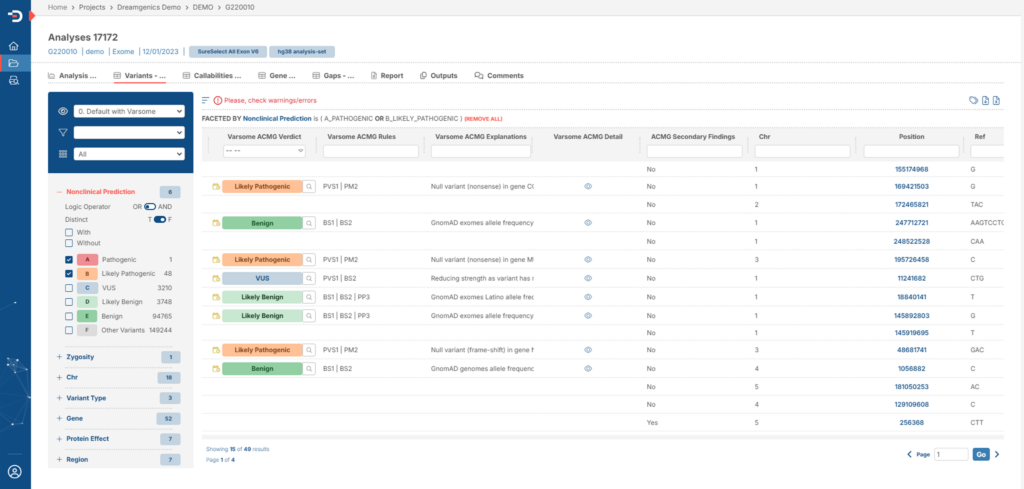The image size is (1024, 489).
Task: Open position link 155174968
Action: [x=911, y=169]
